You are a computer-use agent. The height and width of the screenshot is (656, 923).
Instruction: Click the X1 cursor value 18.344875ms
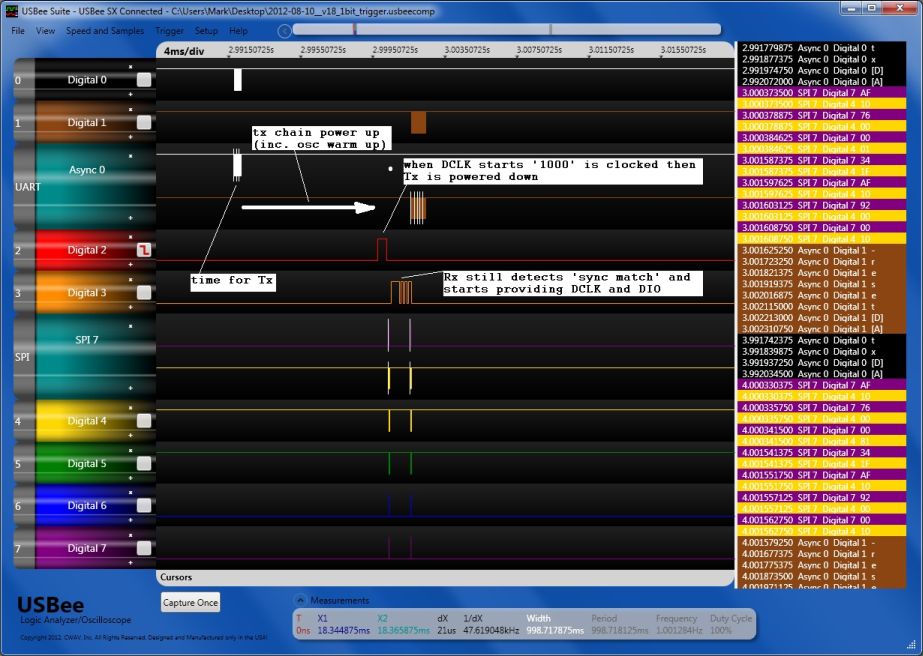click(344, 630)
